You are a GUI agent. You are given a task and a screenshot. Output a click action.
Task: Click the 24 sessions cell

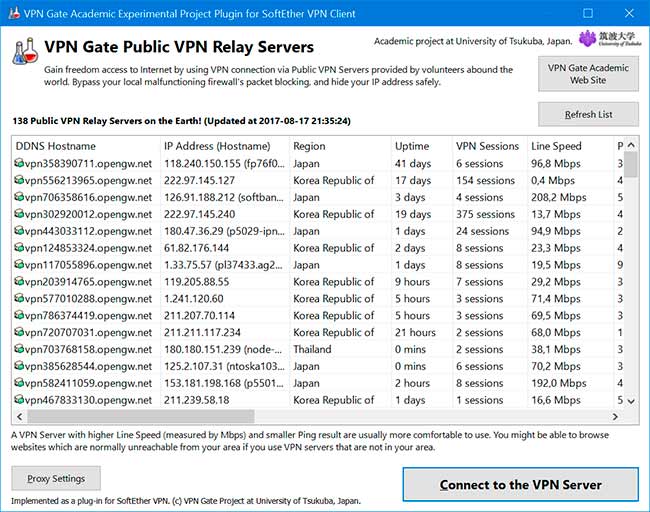483,231
